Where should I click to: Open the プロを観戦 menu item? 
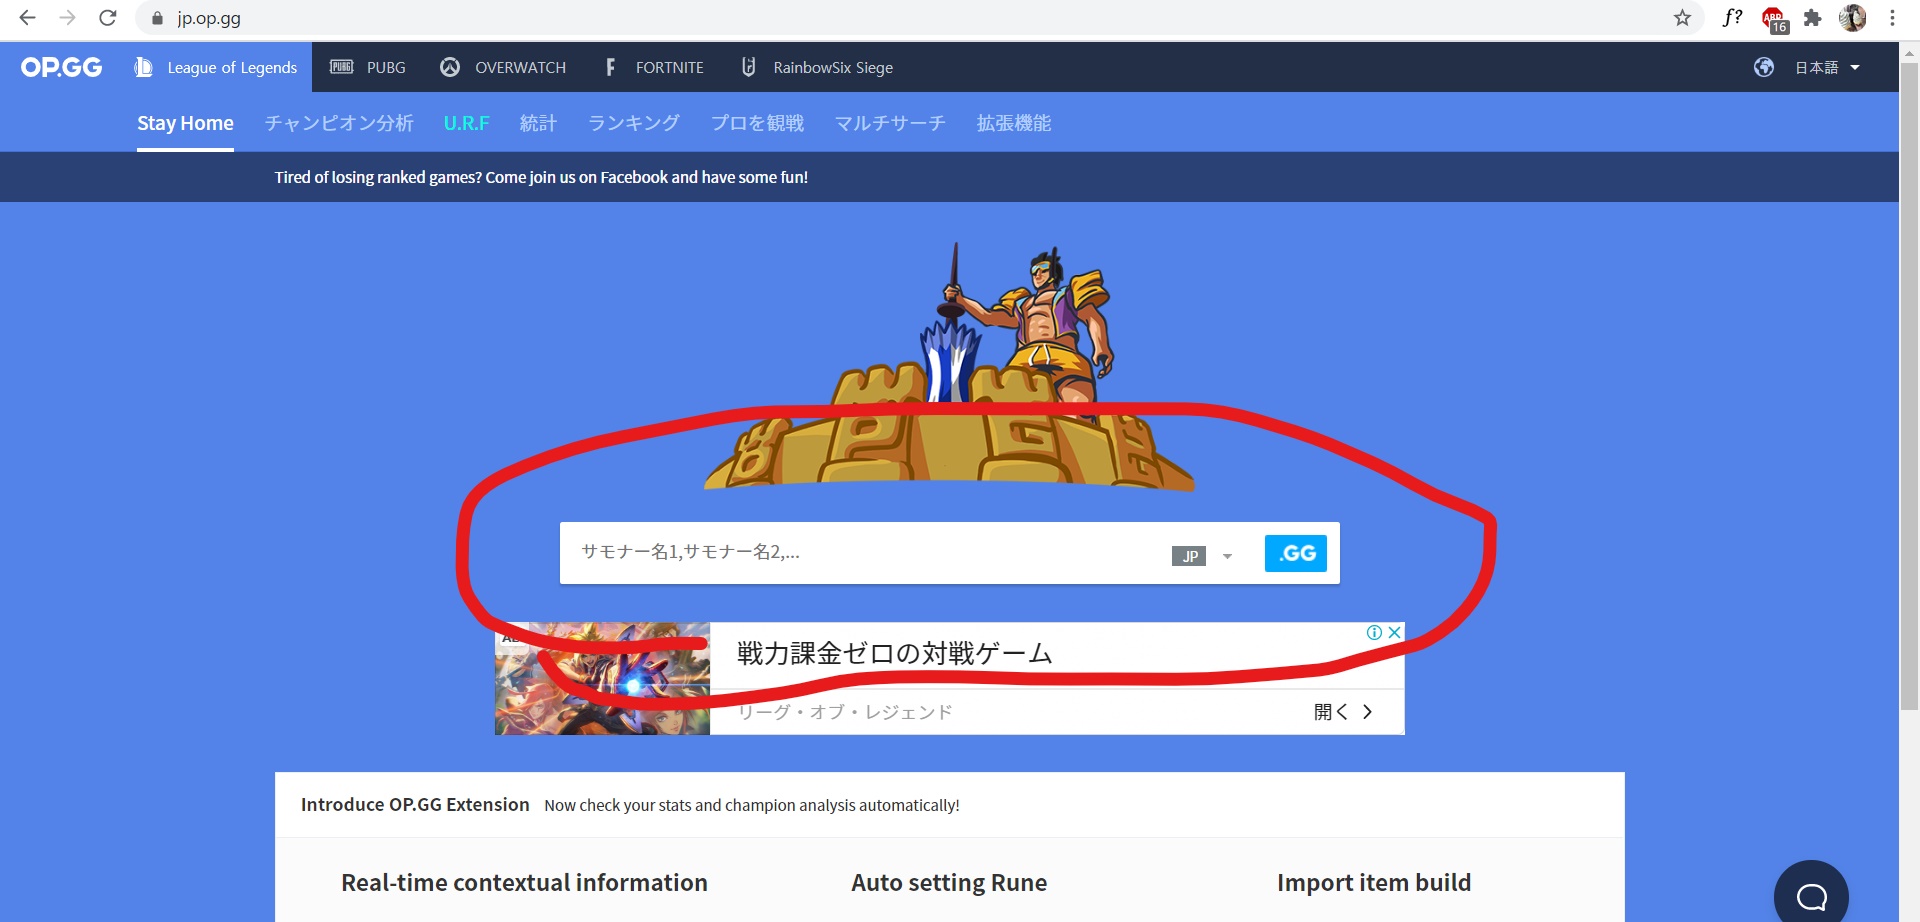point(757,123)
